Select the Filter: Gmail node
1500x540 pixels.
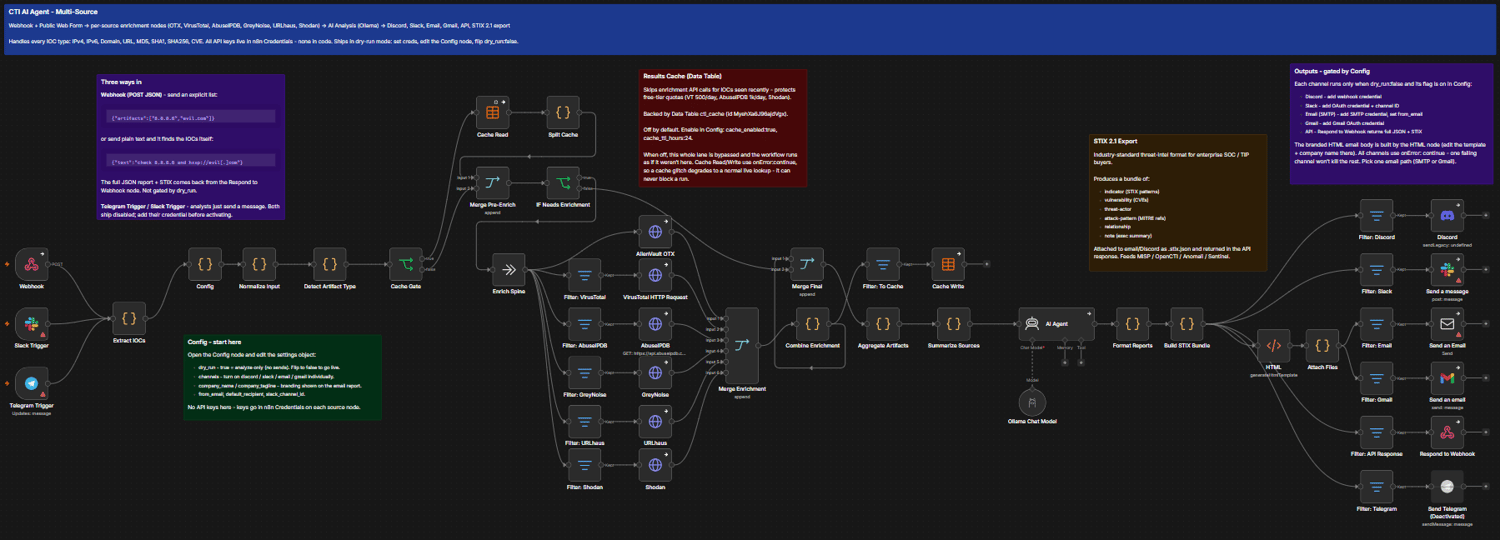[1376, 378]
